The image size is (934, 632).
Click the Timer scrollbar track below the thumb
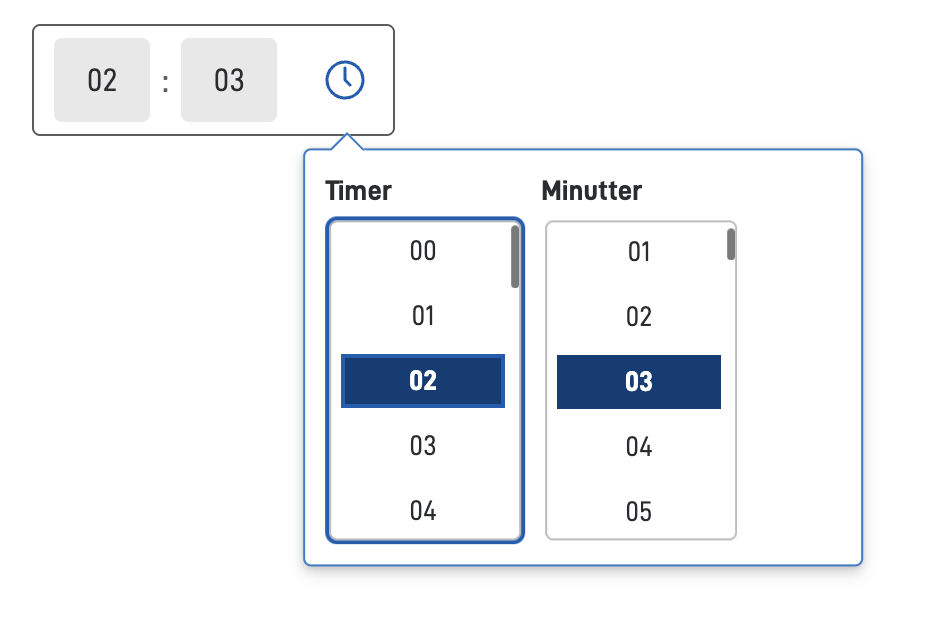tap(515, 420)
